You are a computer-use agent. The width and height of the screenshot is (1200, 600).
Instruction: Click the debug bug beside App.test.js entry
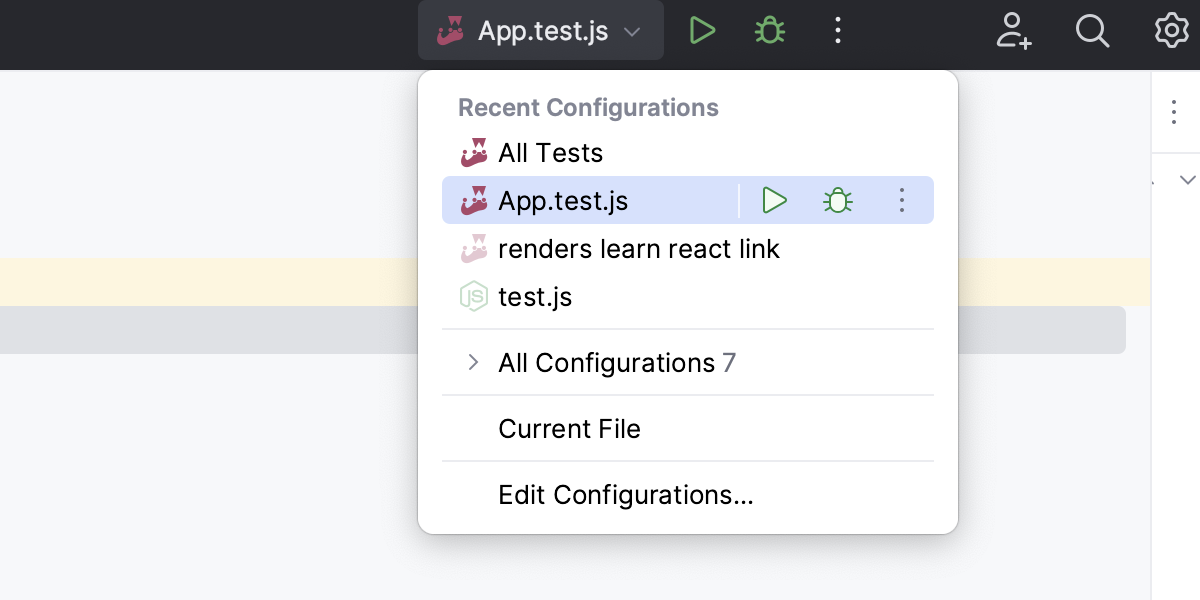(x=837, y=200)
